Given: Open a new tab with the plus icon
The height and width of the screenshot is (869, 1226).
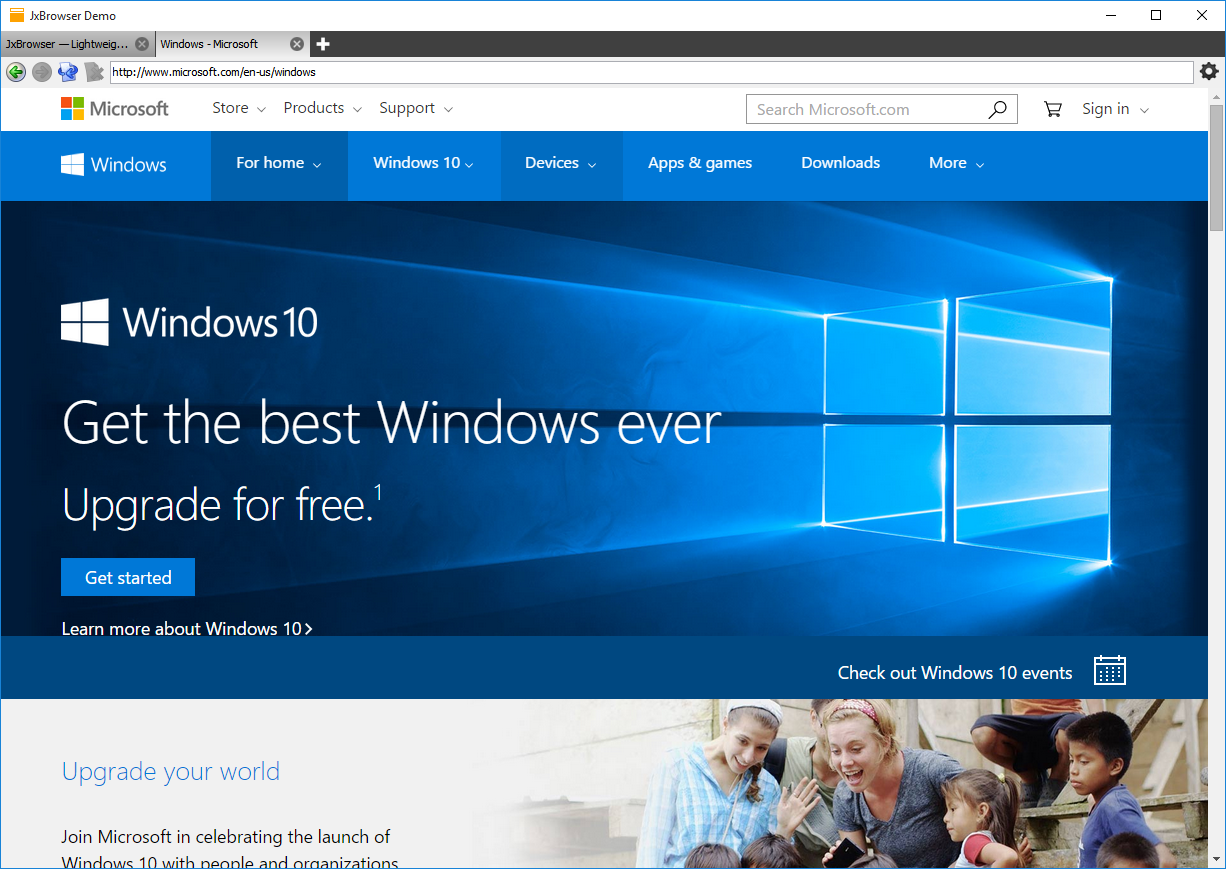Looking at the screenshot, I should pos(323,44).
